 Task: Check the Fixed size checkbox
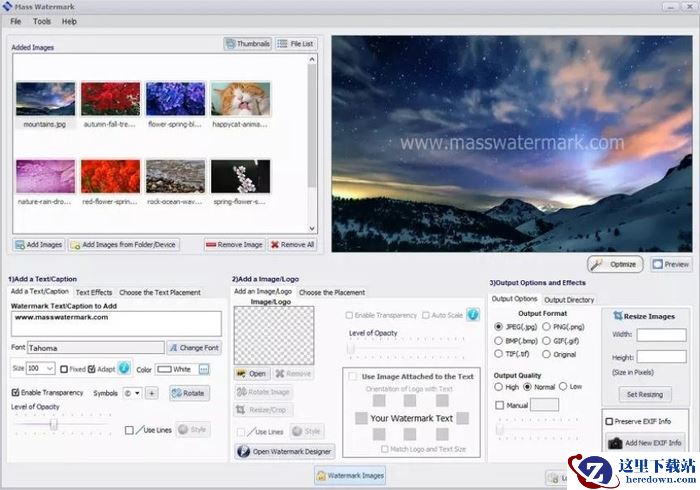[x=64, y=369]
